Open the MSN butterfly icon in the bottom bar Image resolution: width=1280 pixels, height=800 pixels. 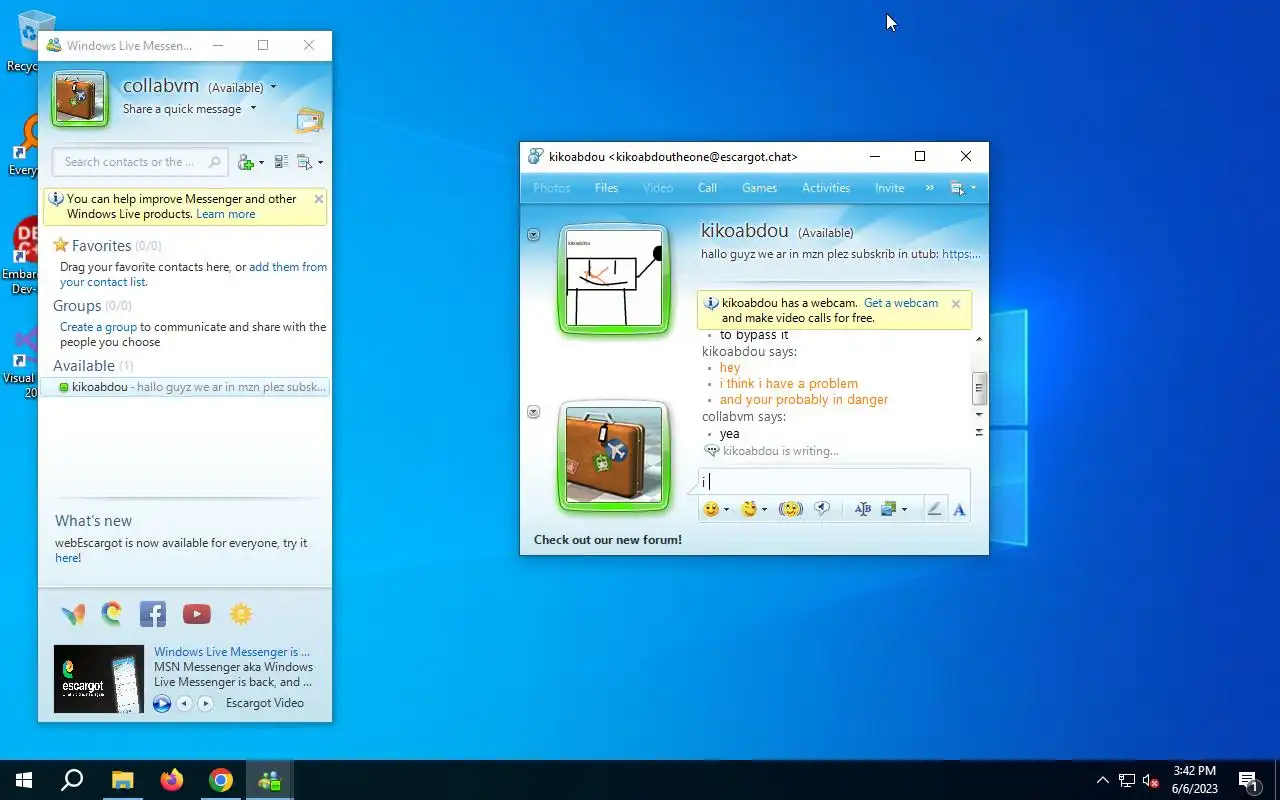click(x=73, y=614)
